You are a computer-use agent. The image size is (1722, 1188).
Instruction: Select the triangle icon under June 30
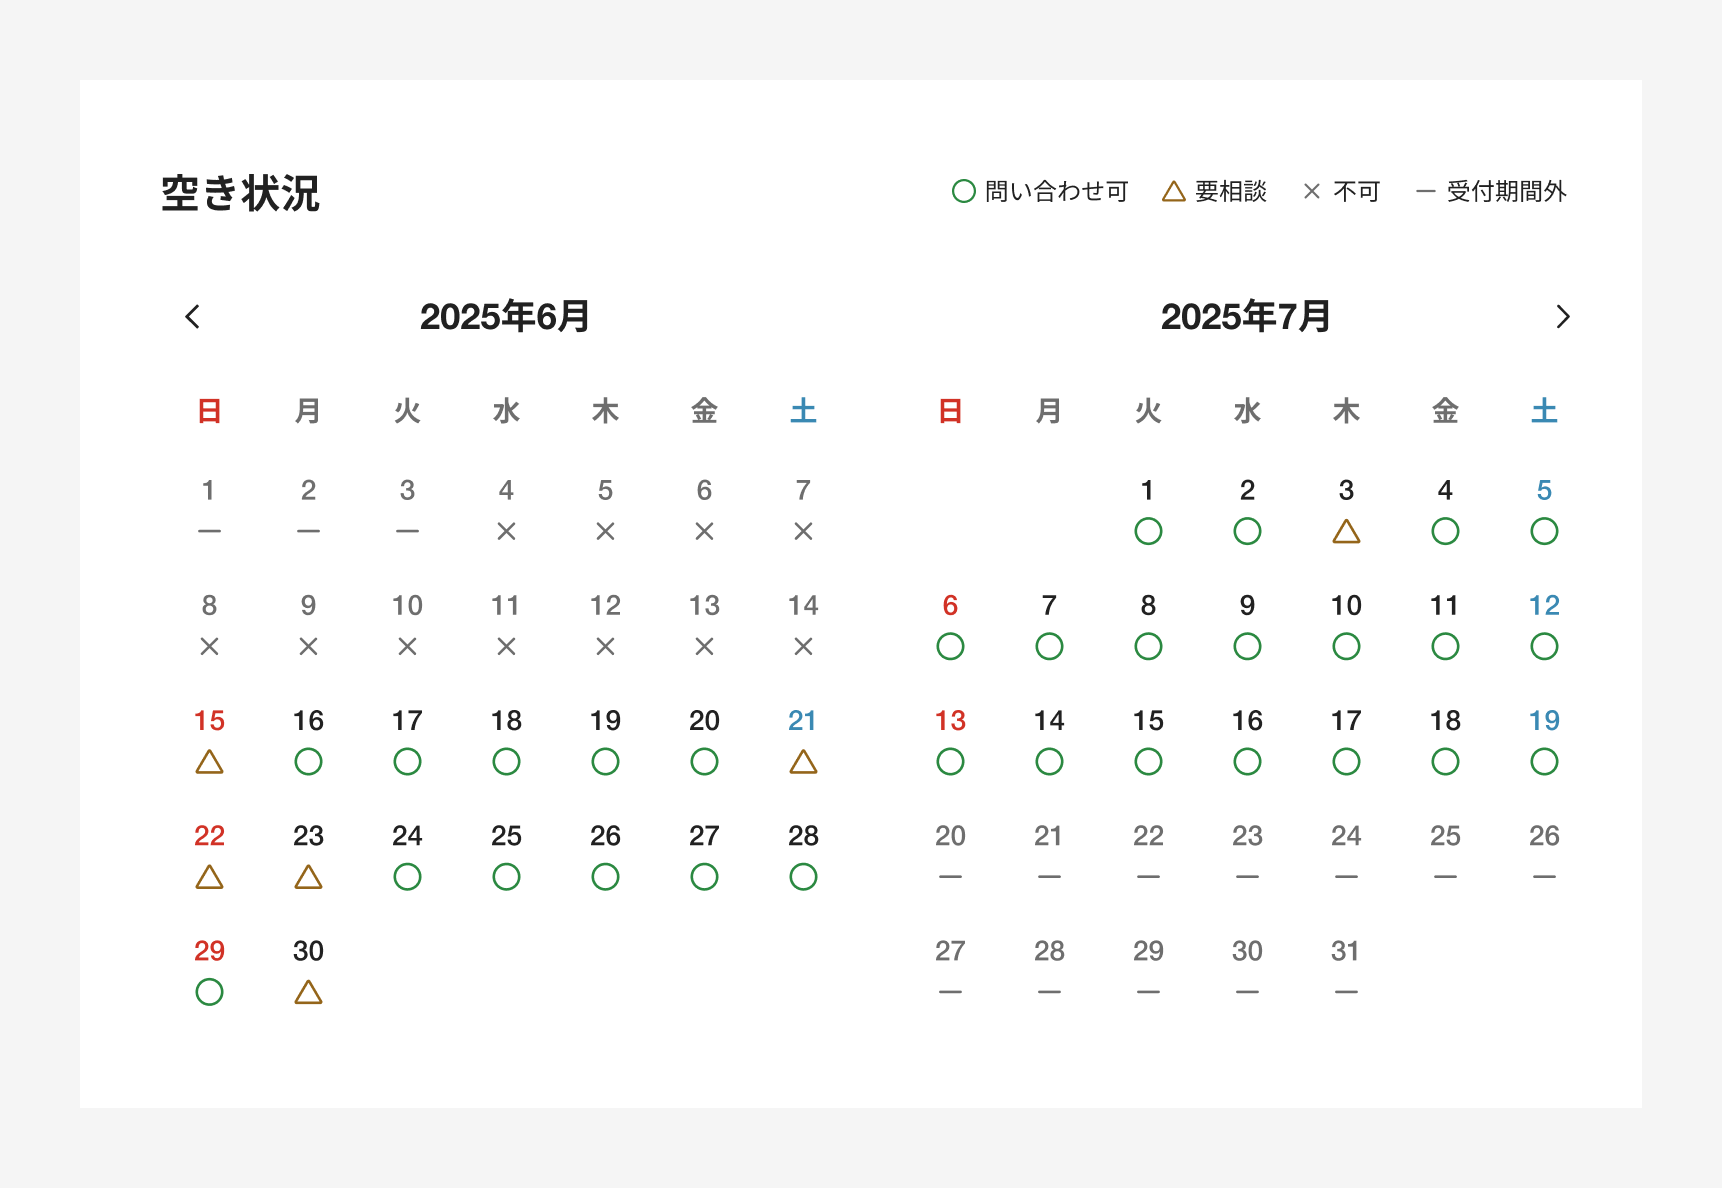308,992
